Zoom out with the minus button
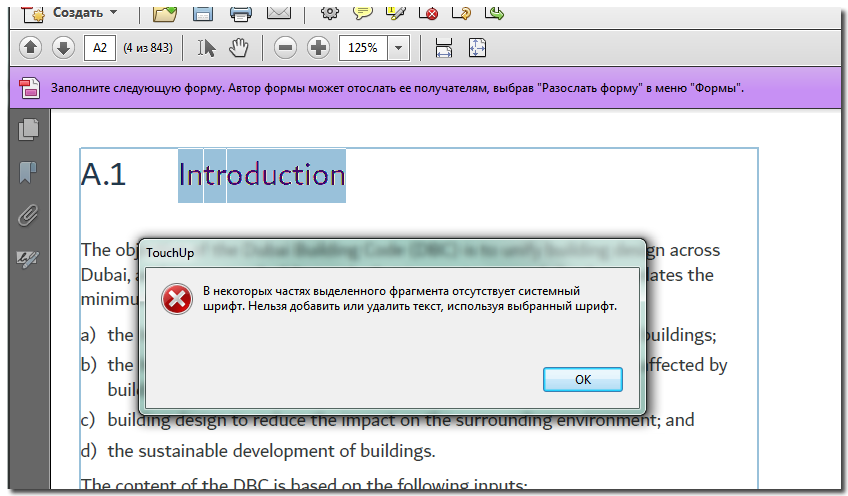 tap(286, 47)
